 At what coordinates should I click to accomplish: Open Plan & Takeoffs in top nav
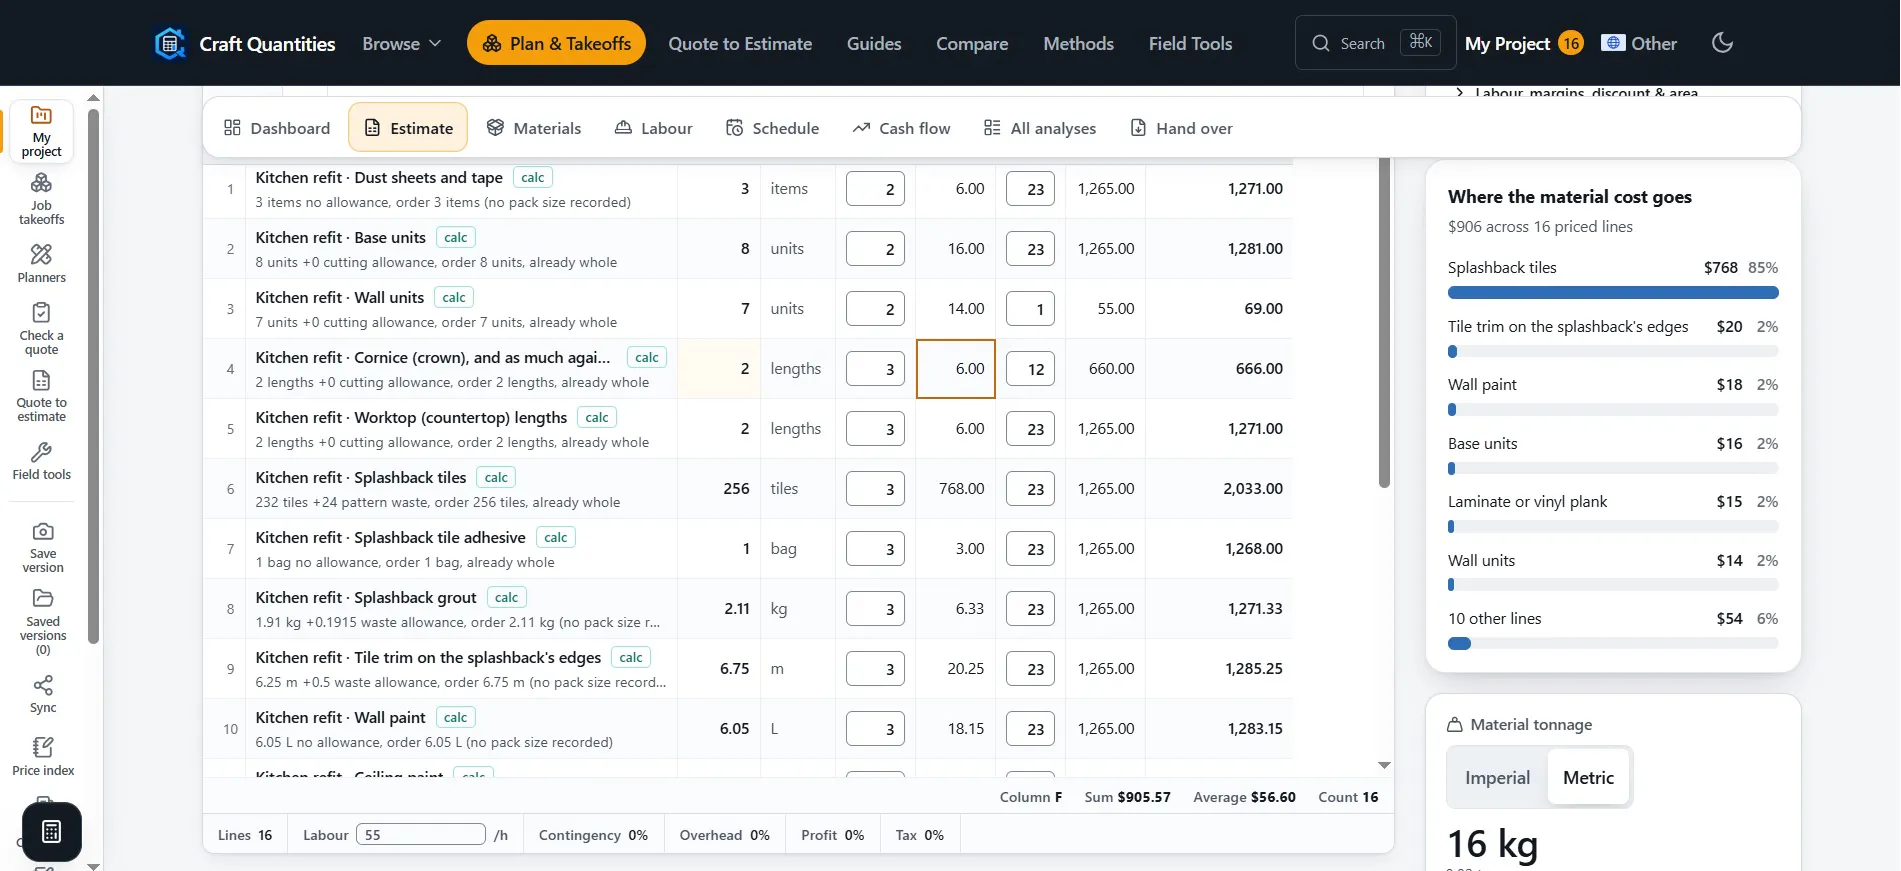point(556,43)
